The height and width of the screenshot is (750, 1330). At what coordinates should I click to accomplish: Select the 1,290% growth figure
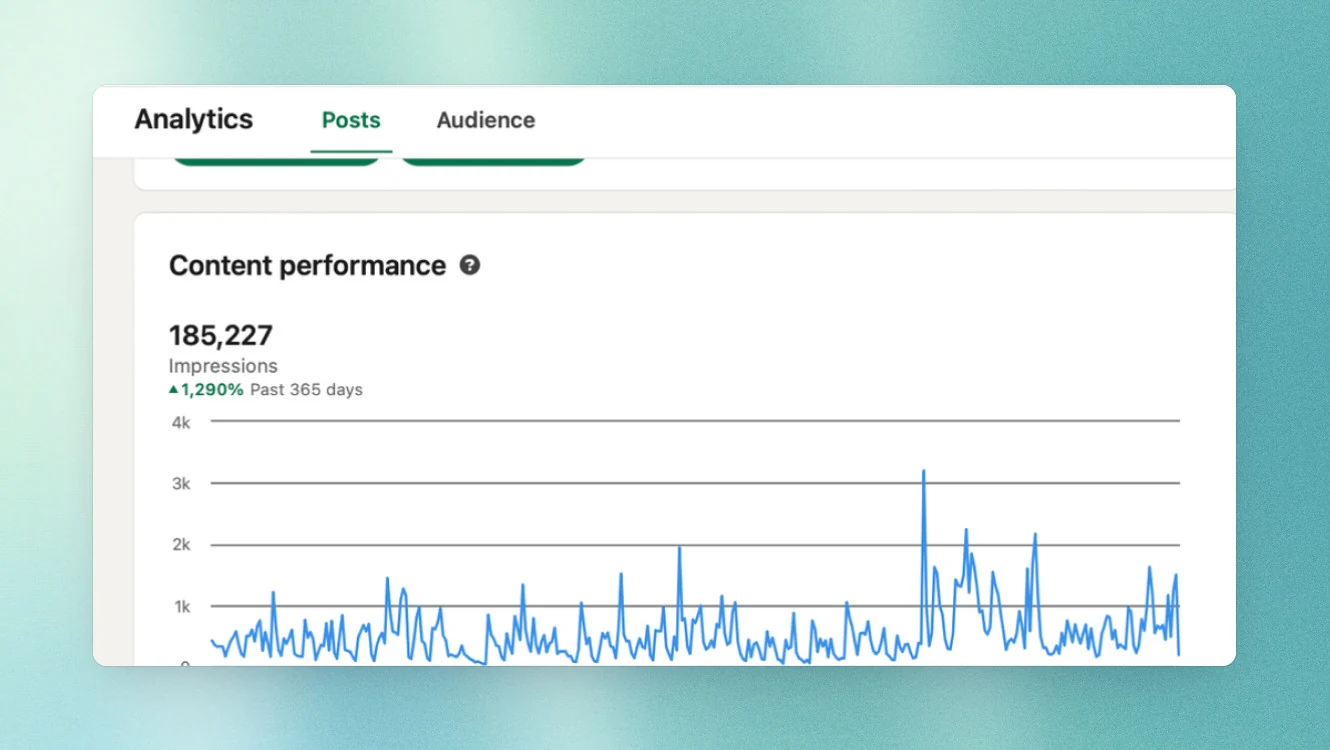point(212,390)
